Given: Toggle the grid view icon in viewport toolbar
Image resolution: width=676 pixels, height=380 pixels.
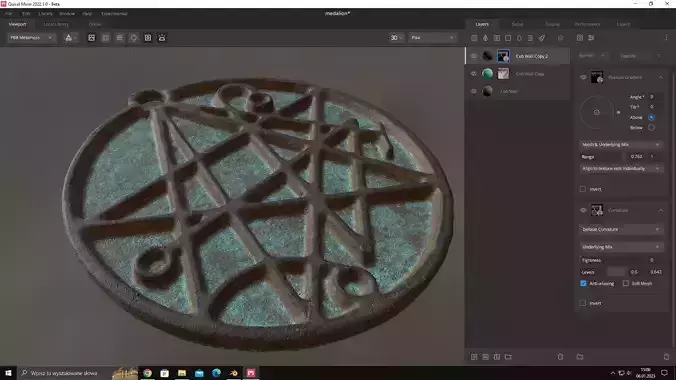Looking at the screenshot, I should (106, 38).
